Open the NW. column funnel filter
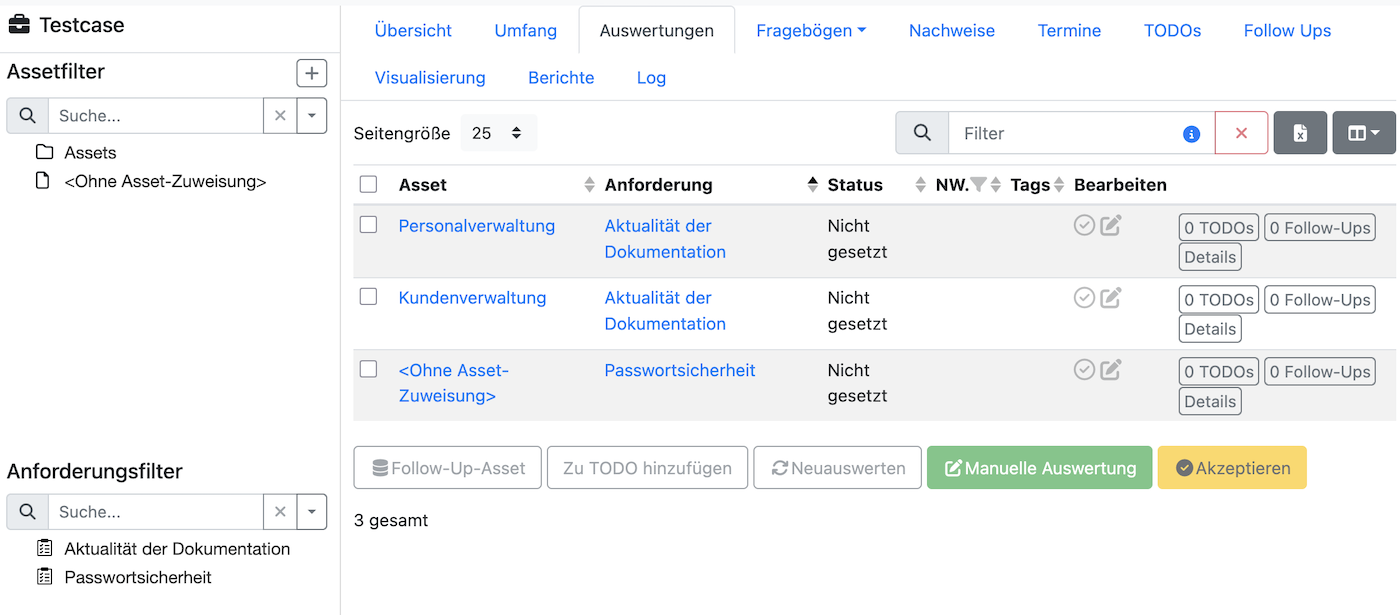Viewport: 1400px width, 615px height. tap(977, 183)
